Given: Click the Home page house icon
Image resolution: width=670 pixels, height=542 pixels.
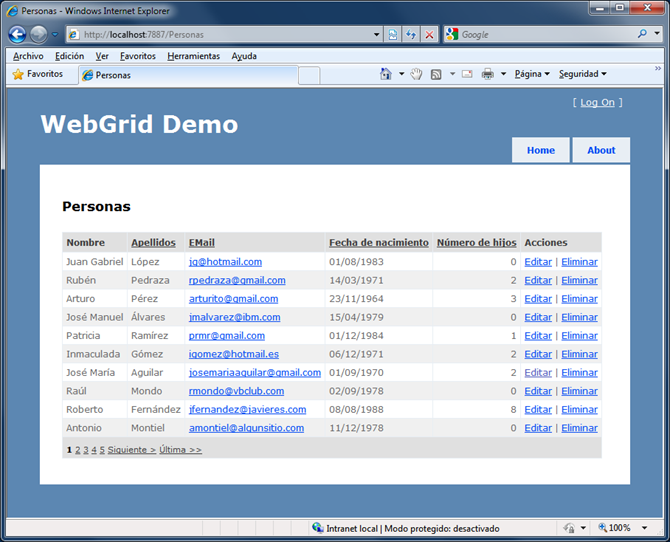Looking at the screenshot, I should 385,74.
